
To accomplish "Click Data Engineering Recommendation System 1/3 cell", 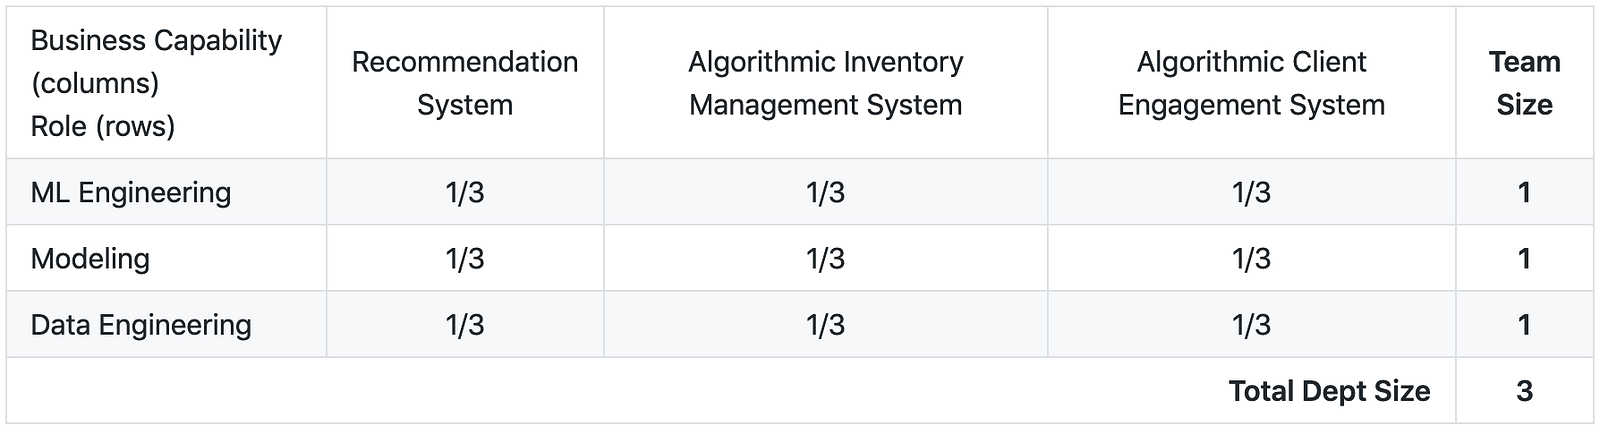I will [x=465, y=325].
